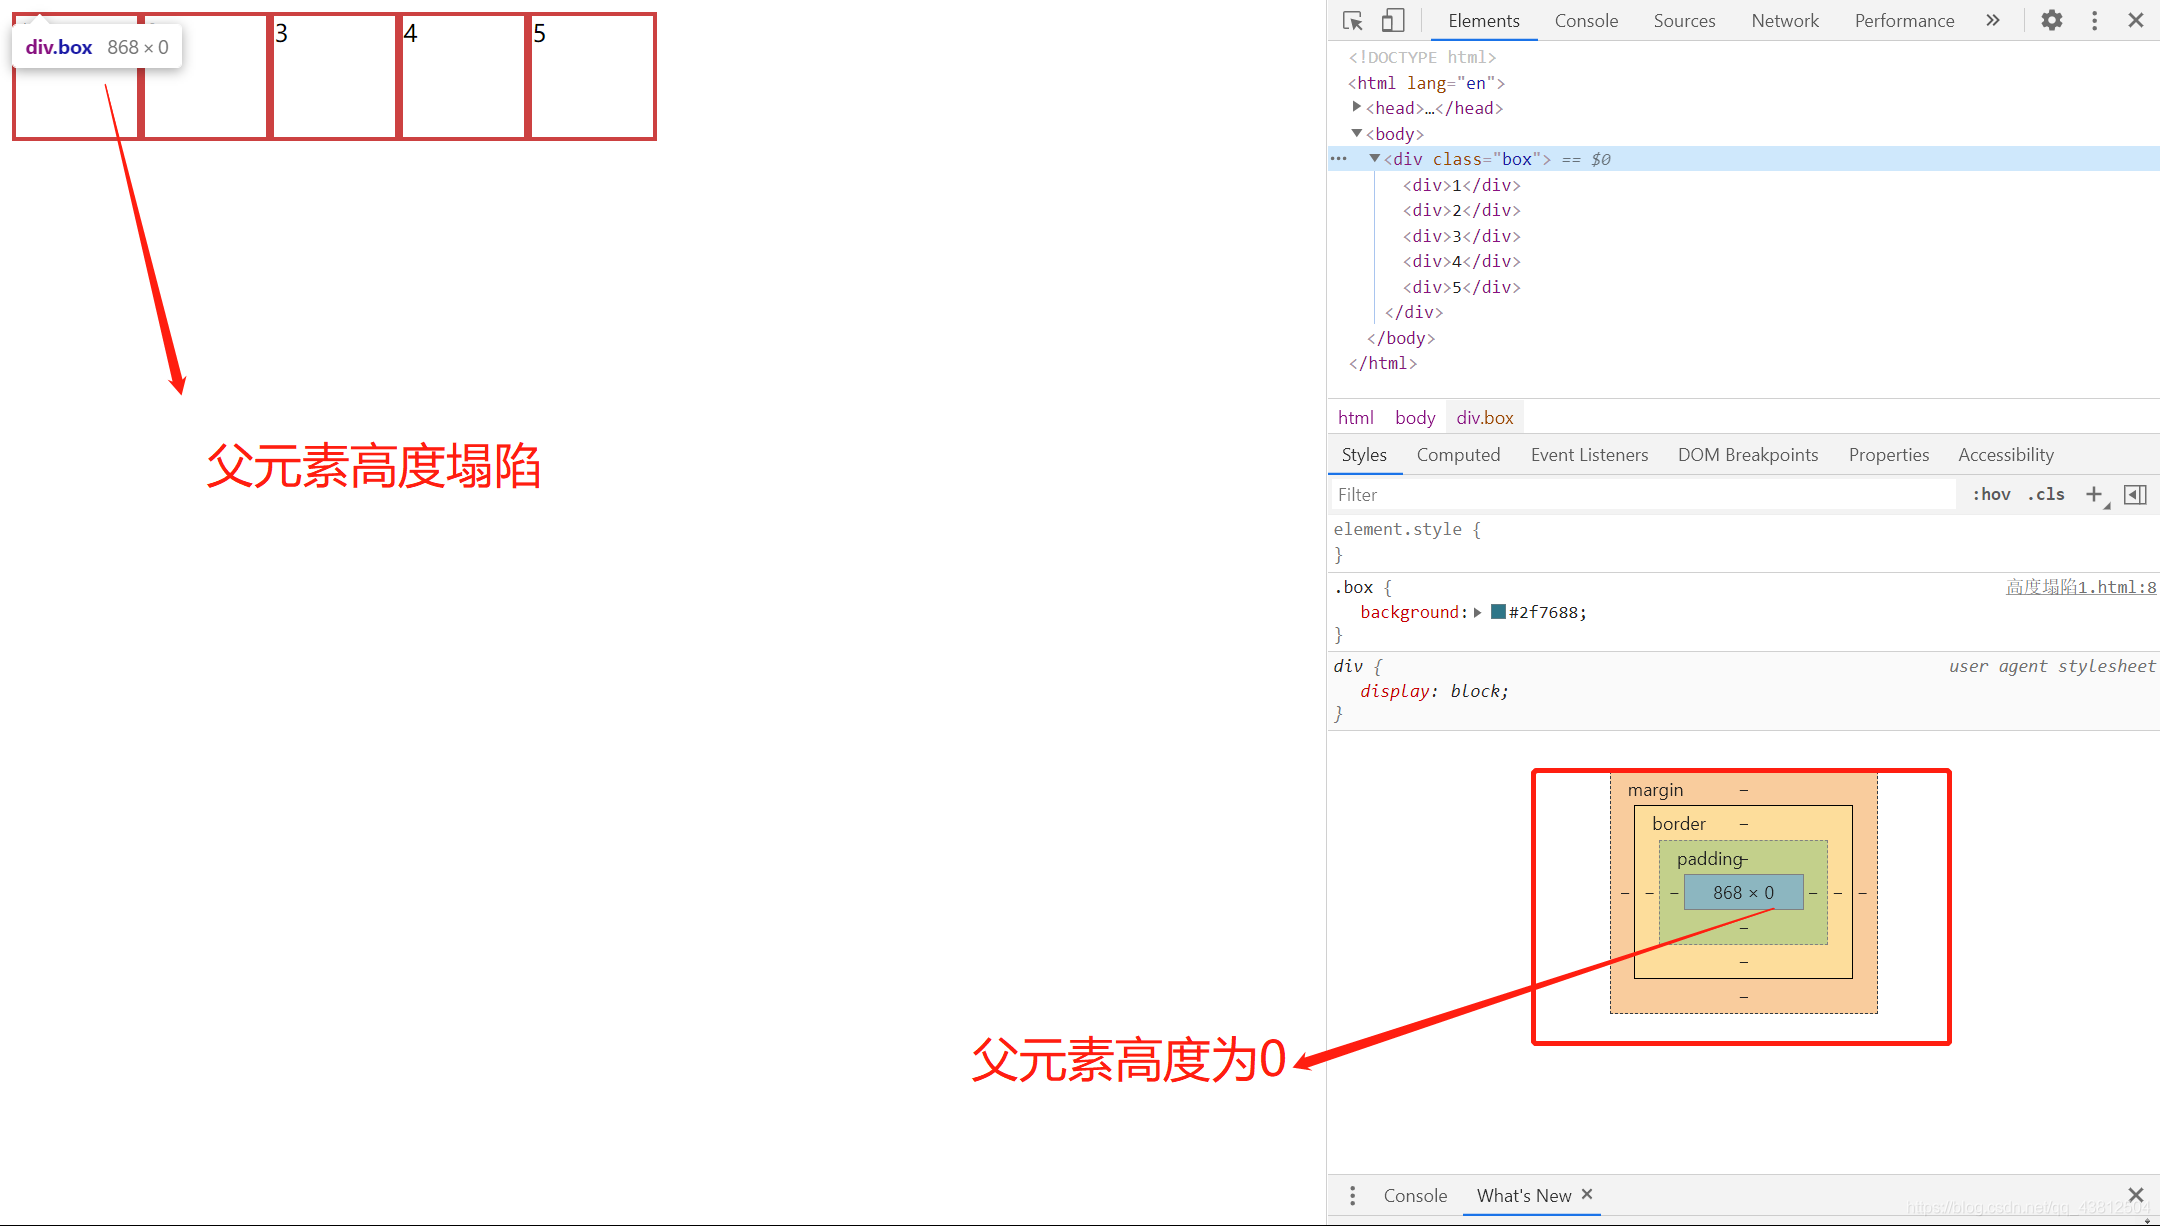Viewport: 2160px width, 1226px height.
Task: Open the three-dot customize DevTools menu
Action: [x=2094, y=21]
